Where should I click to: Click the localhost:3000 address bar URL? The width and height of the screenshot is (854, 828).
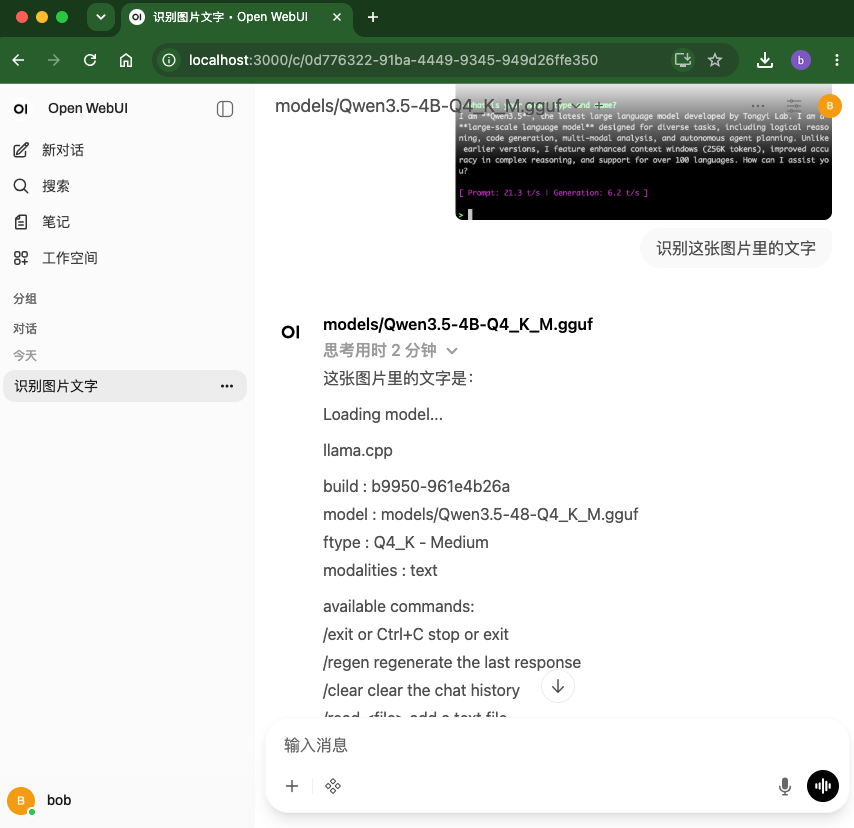point(393,60)
